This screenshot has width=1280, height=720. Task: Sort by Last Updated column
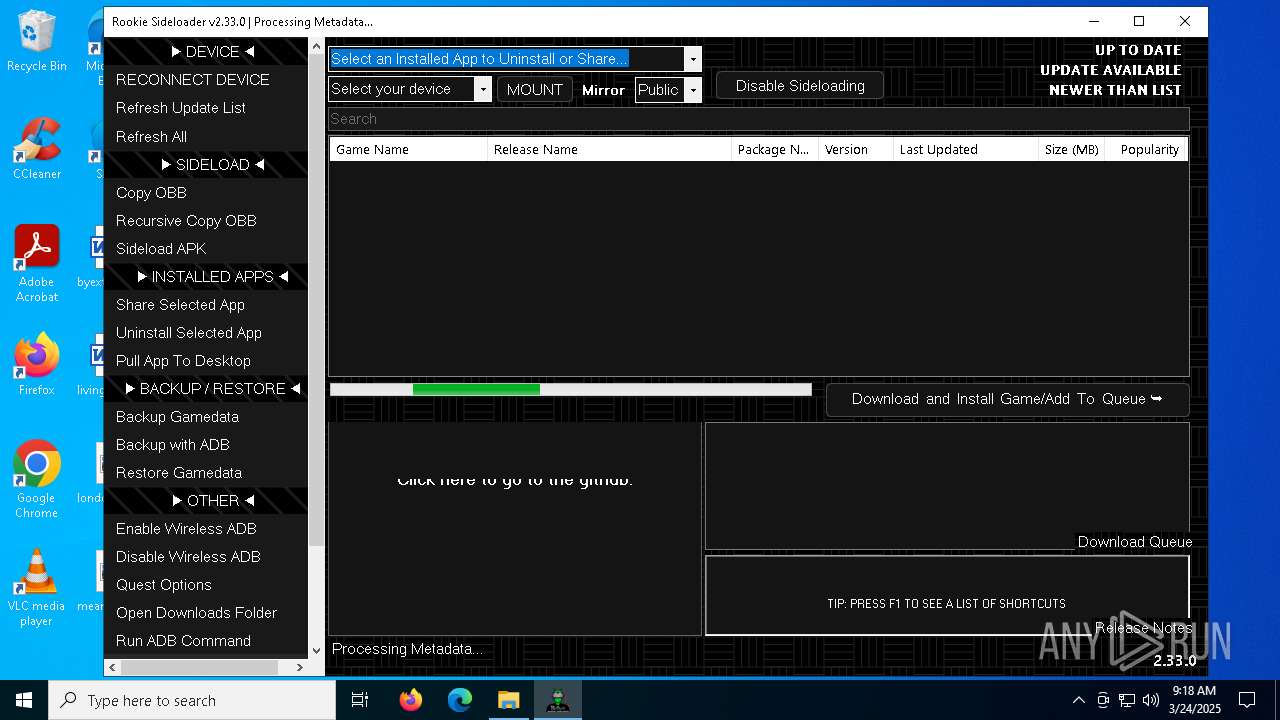965,149
